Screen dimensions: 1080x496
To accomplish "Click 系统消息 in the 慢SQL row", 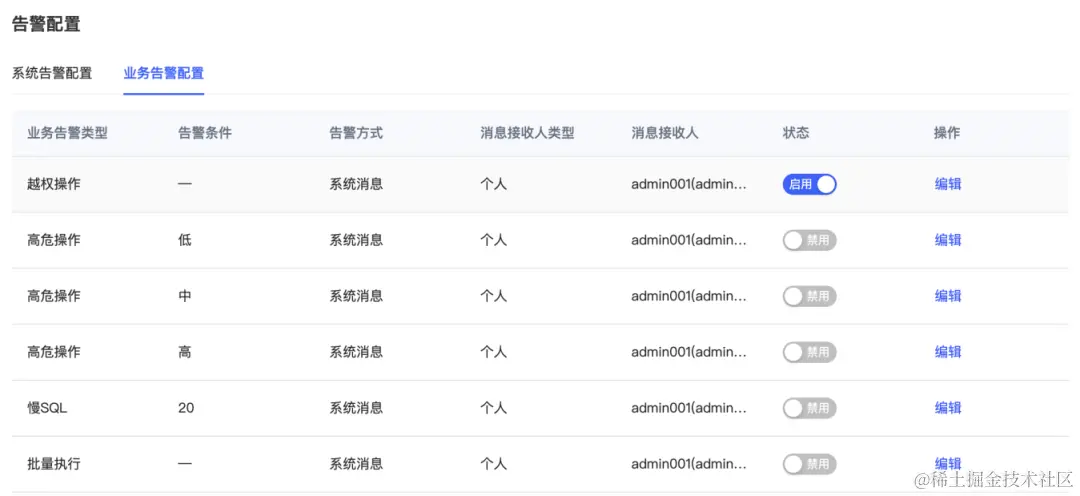I will (x=356, y=408).
